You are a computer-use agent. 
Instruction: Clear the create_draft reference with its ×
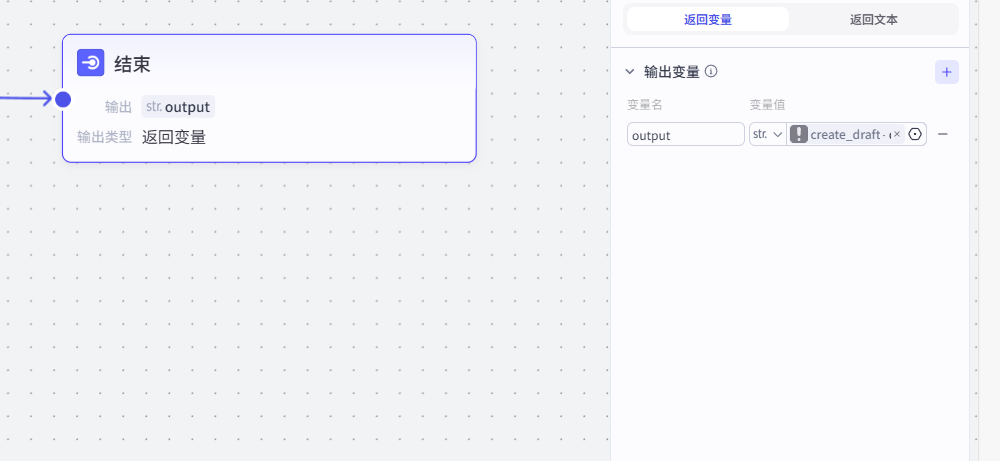[897, 134]
